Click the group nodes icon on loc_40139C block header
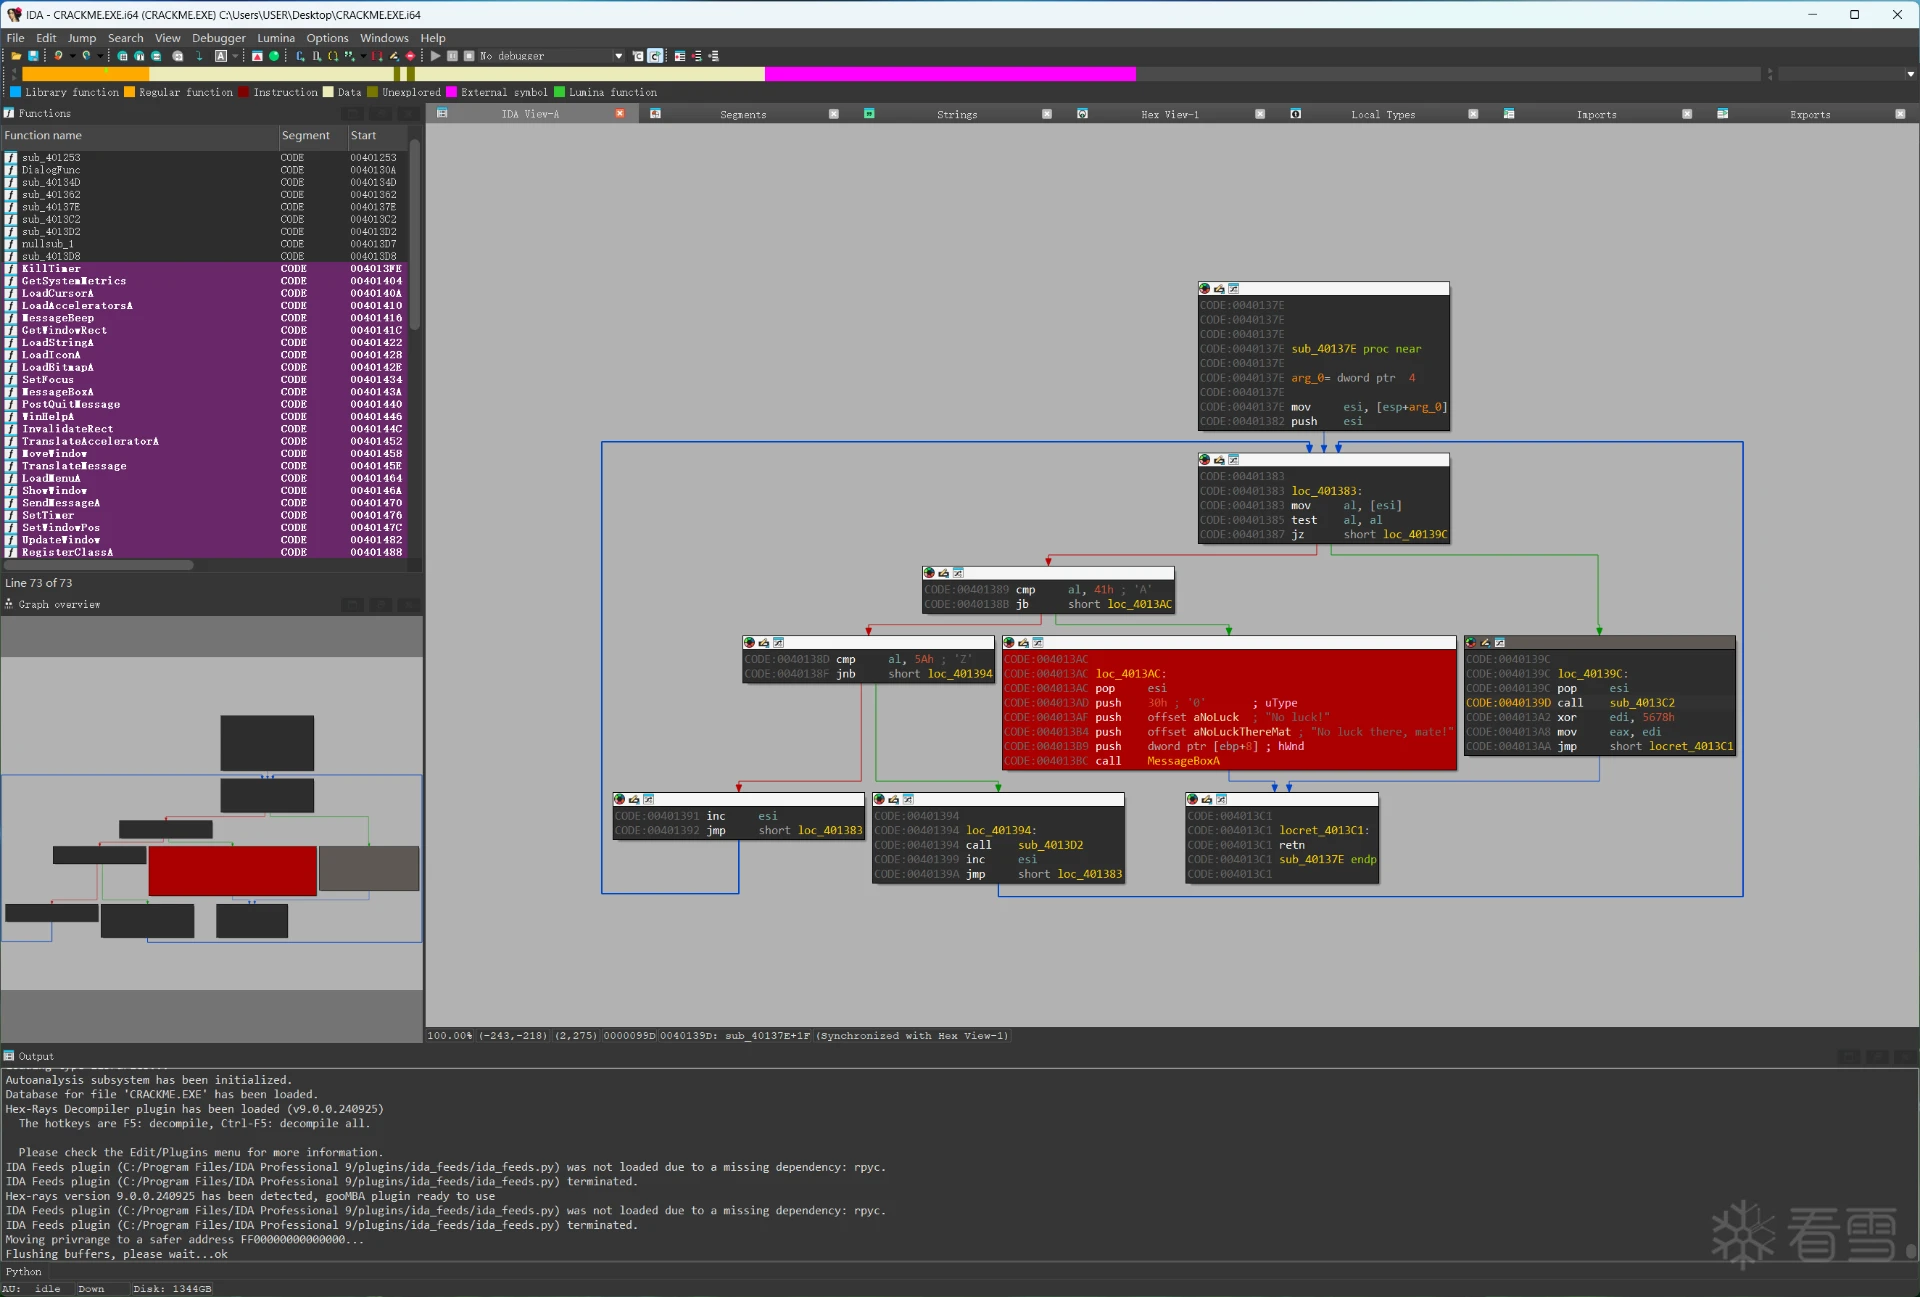The image size is (1920, 1297). click(x=1499, y=643)
